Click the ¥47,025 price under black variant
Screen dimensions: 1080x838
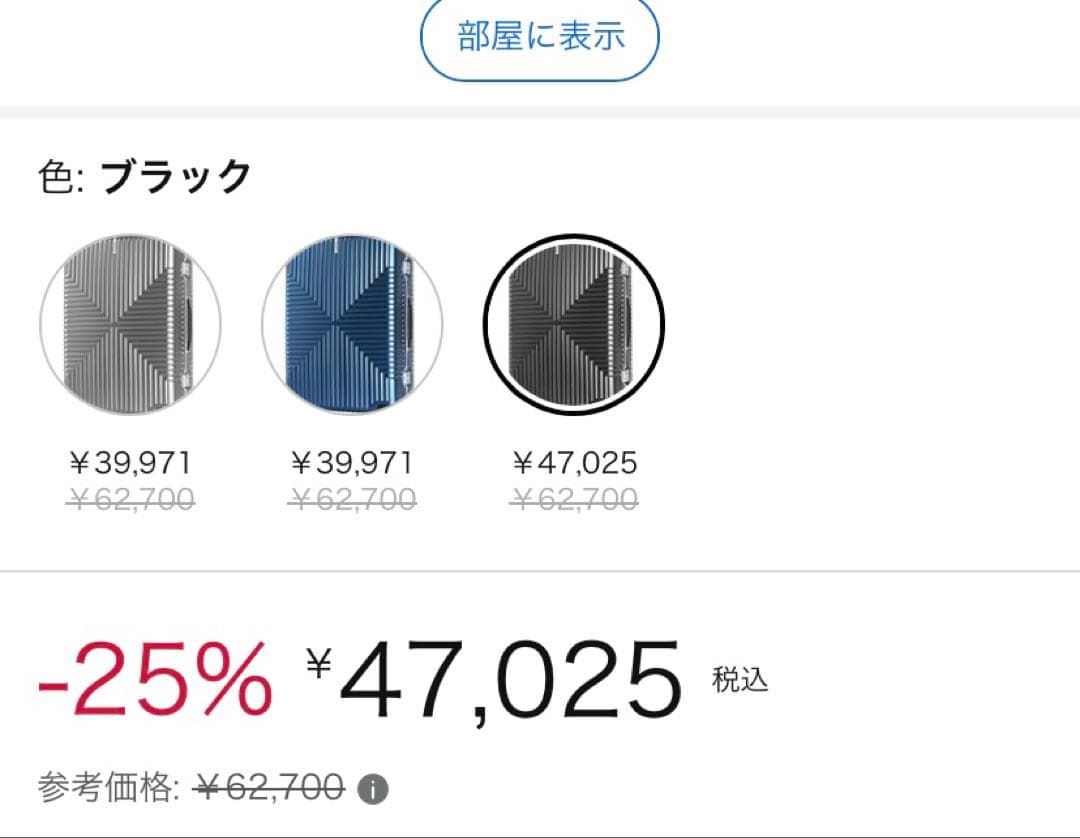click(575, 462)
